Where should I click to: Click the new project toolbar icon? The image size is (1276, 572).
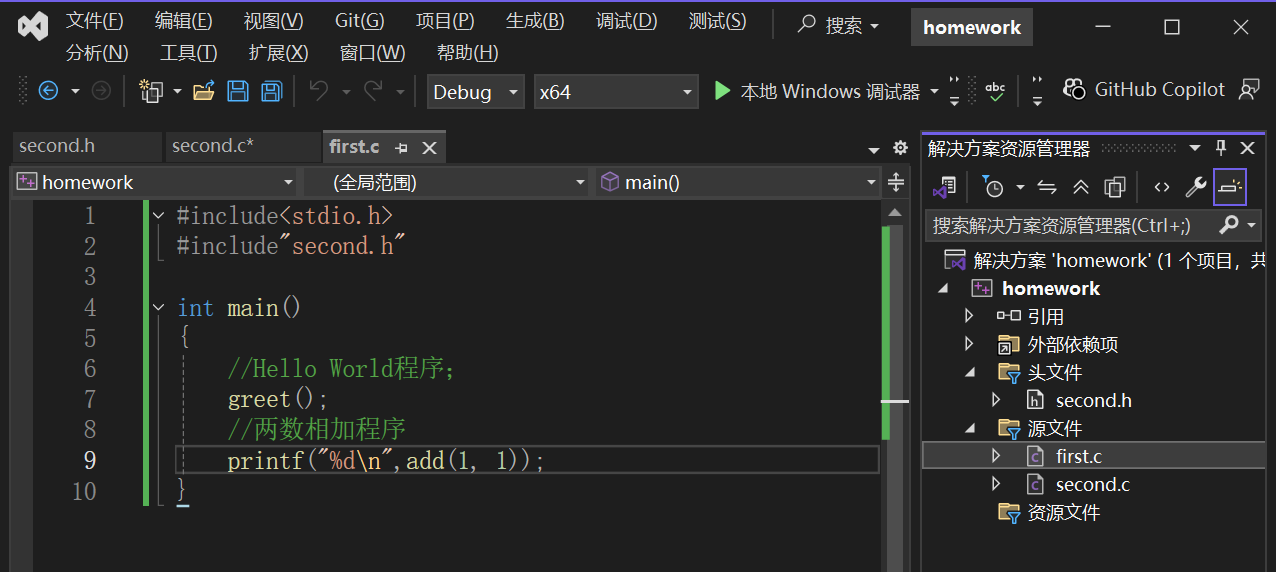(x=151, y=92)
